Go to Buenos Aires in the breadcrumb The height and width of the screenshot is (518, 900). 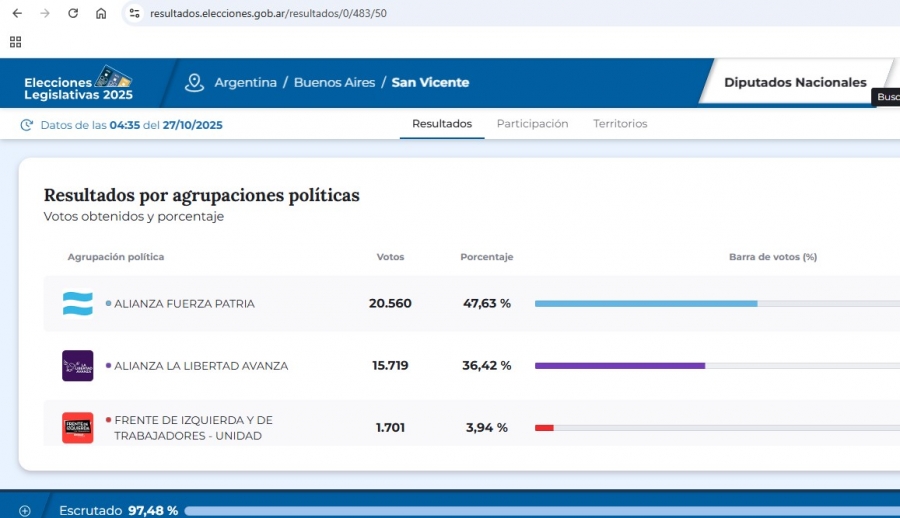334,83
